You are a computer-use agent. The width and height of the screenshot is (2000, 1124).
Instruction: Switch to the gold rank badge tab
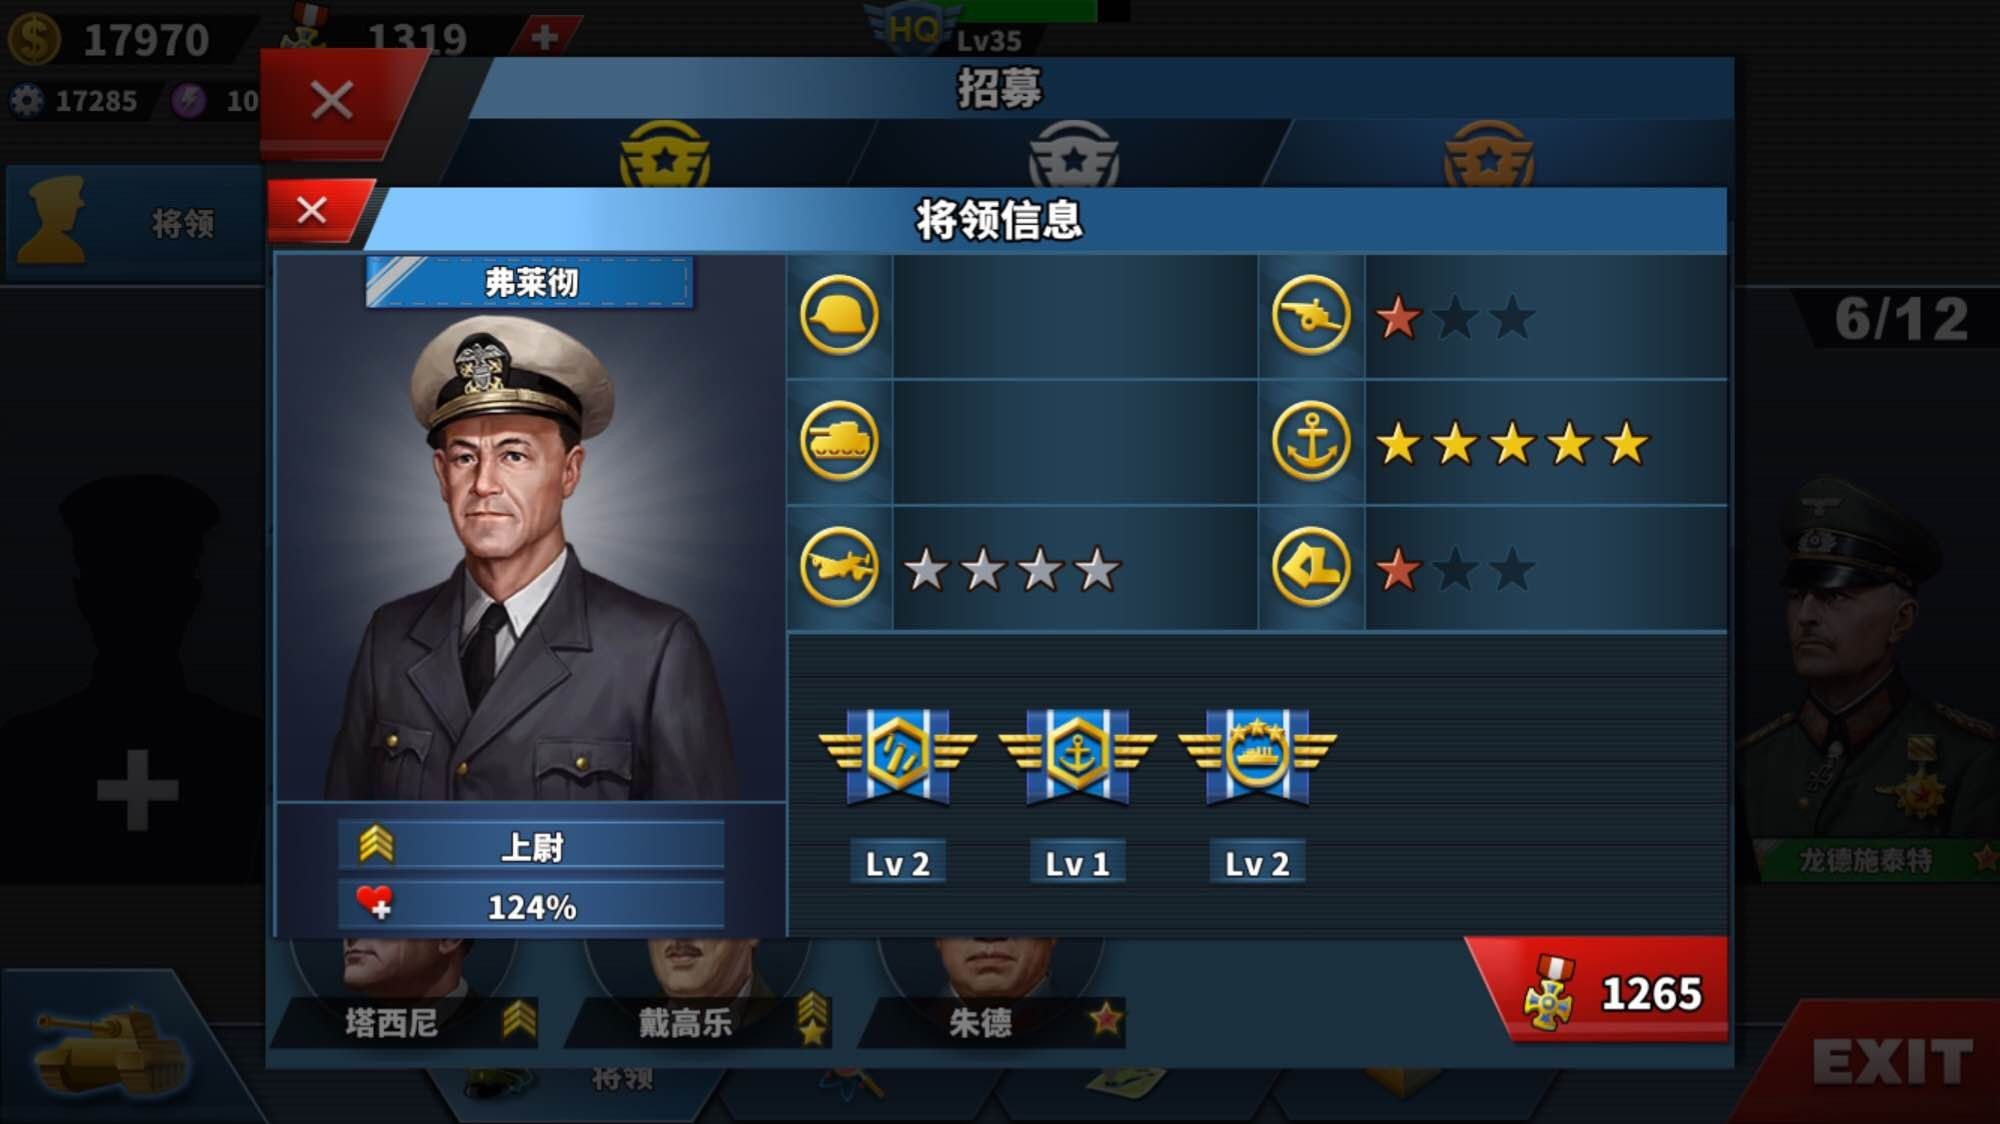click(665, 155)
